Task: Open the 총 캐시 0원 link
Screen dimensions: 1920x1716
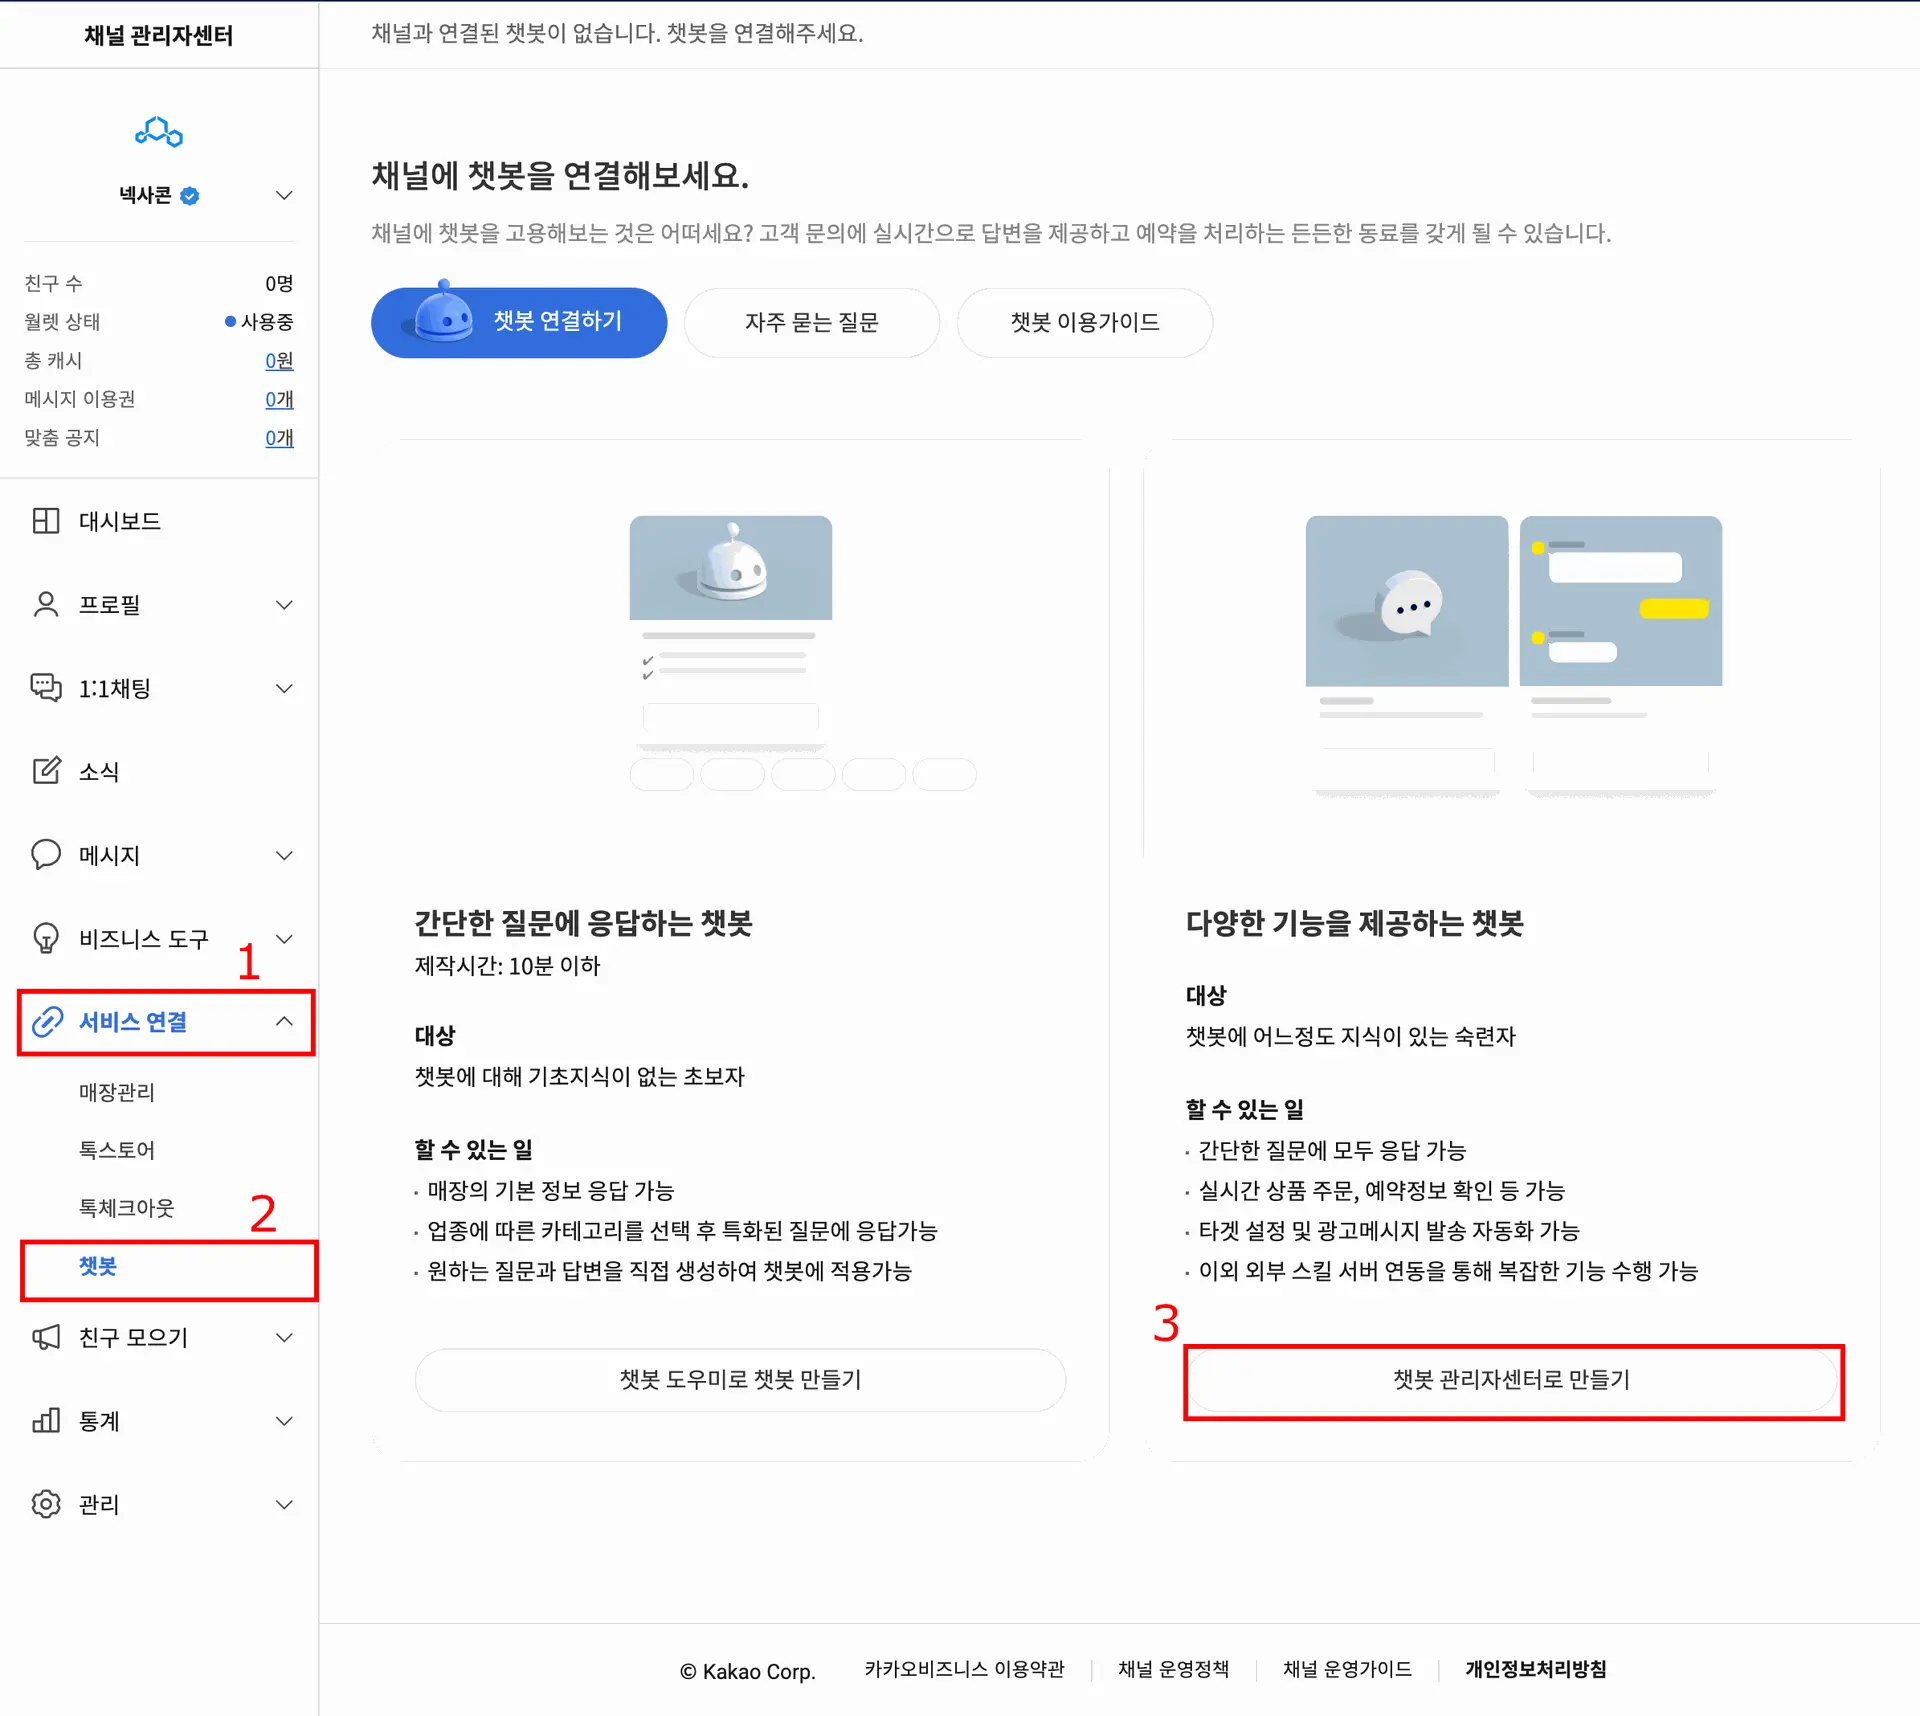Action: click(279, 361)
